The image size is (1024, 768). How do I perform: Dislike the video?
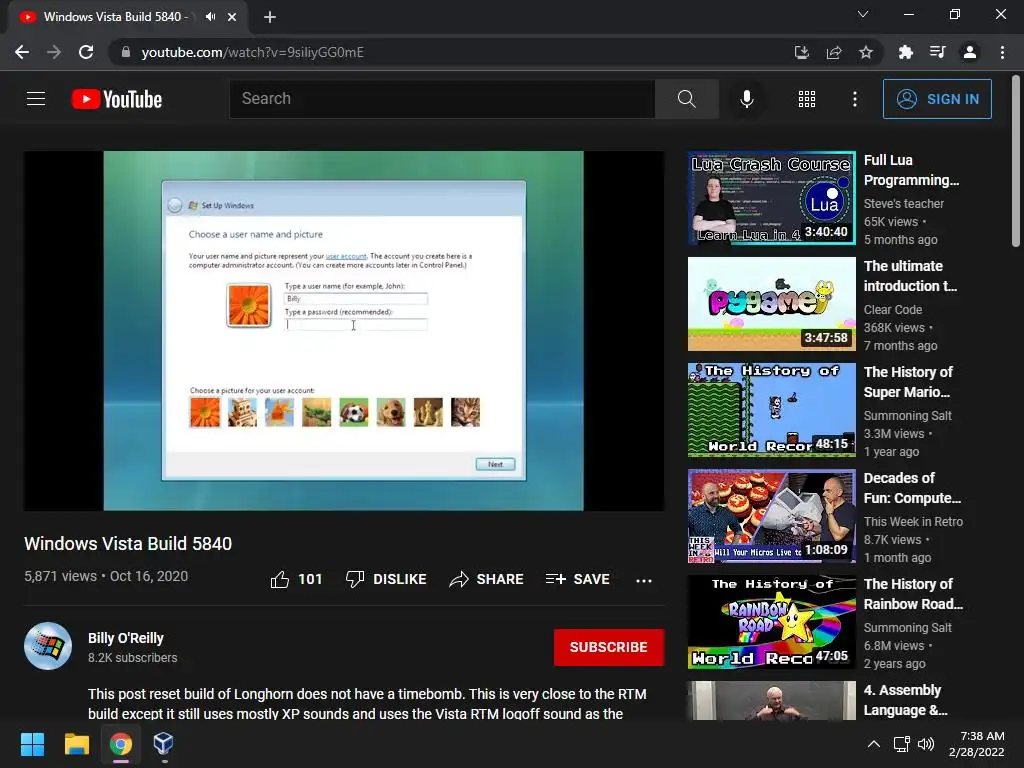[x=386, y=579]
